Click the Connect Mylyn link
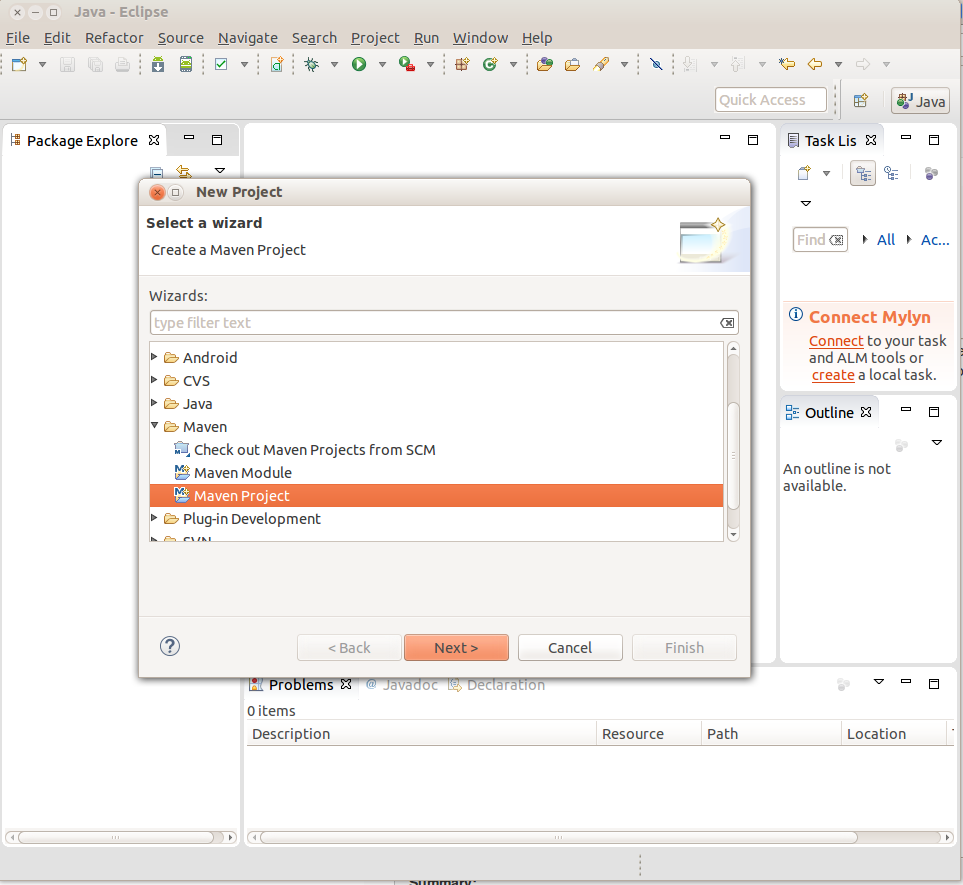Viewport: 963px width, 885px height. pos(836,341)
